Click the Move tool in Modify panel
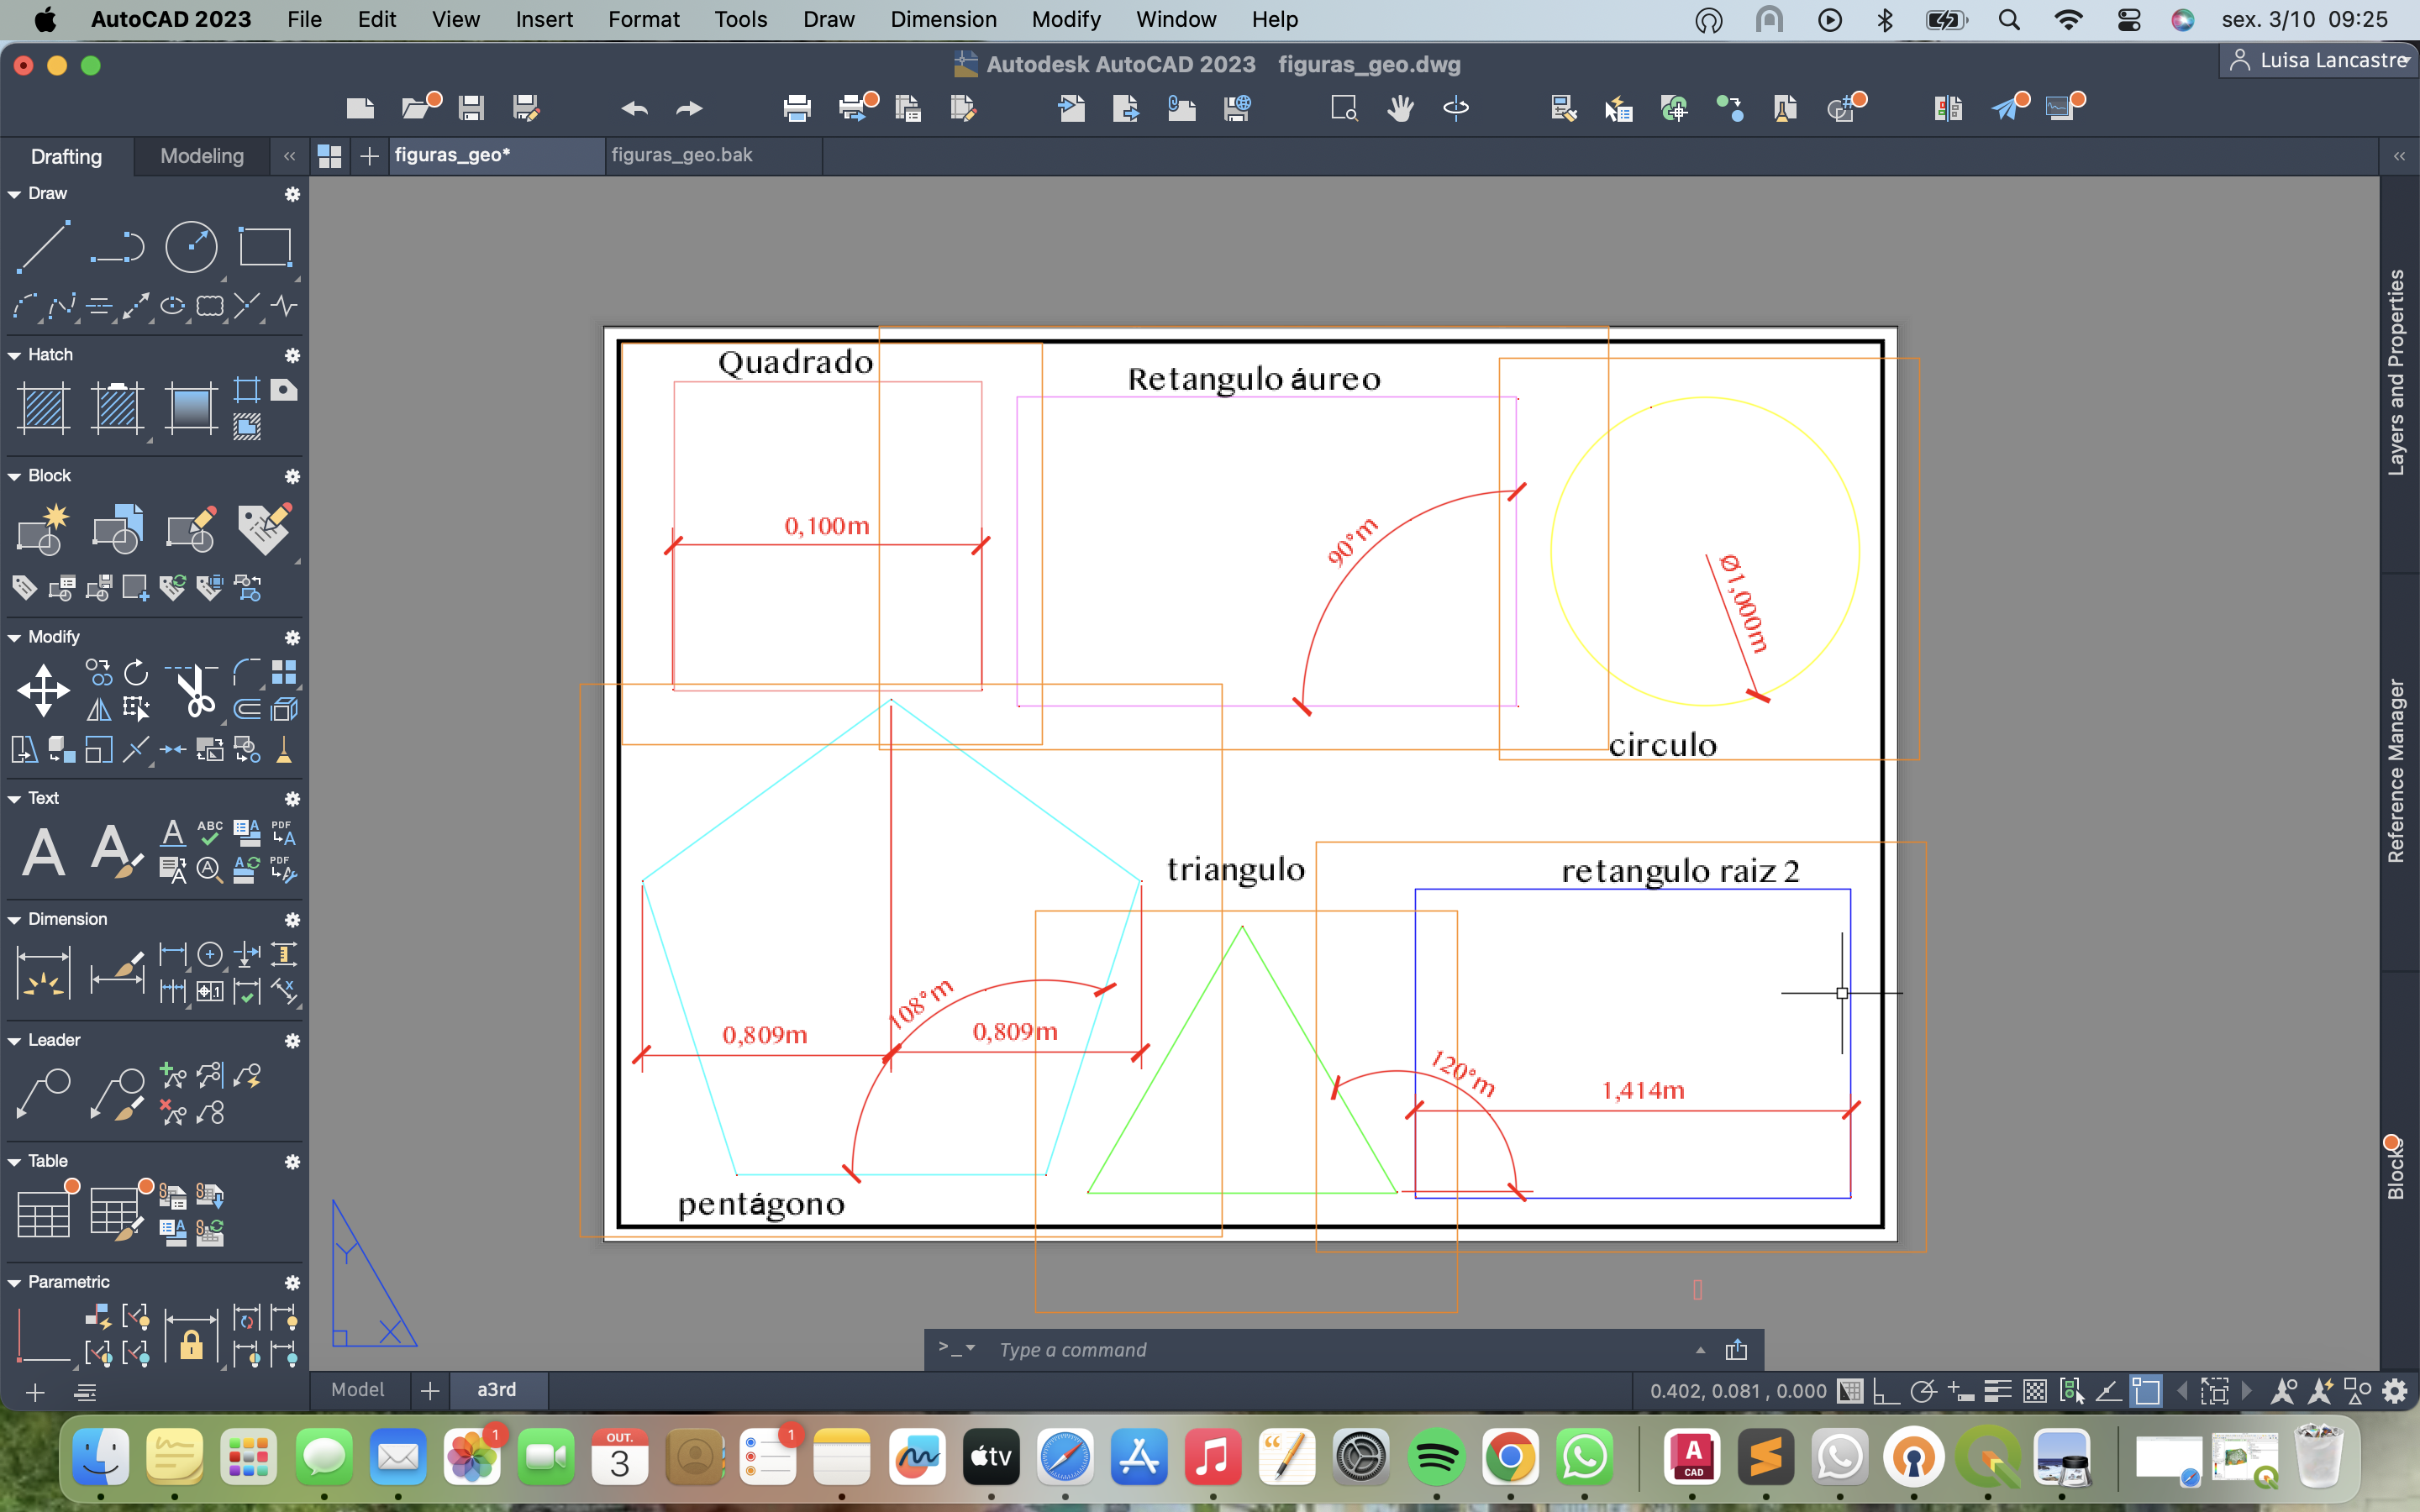 click(43, 690)
